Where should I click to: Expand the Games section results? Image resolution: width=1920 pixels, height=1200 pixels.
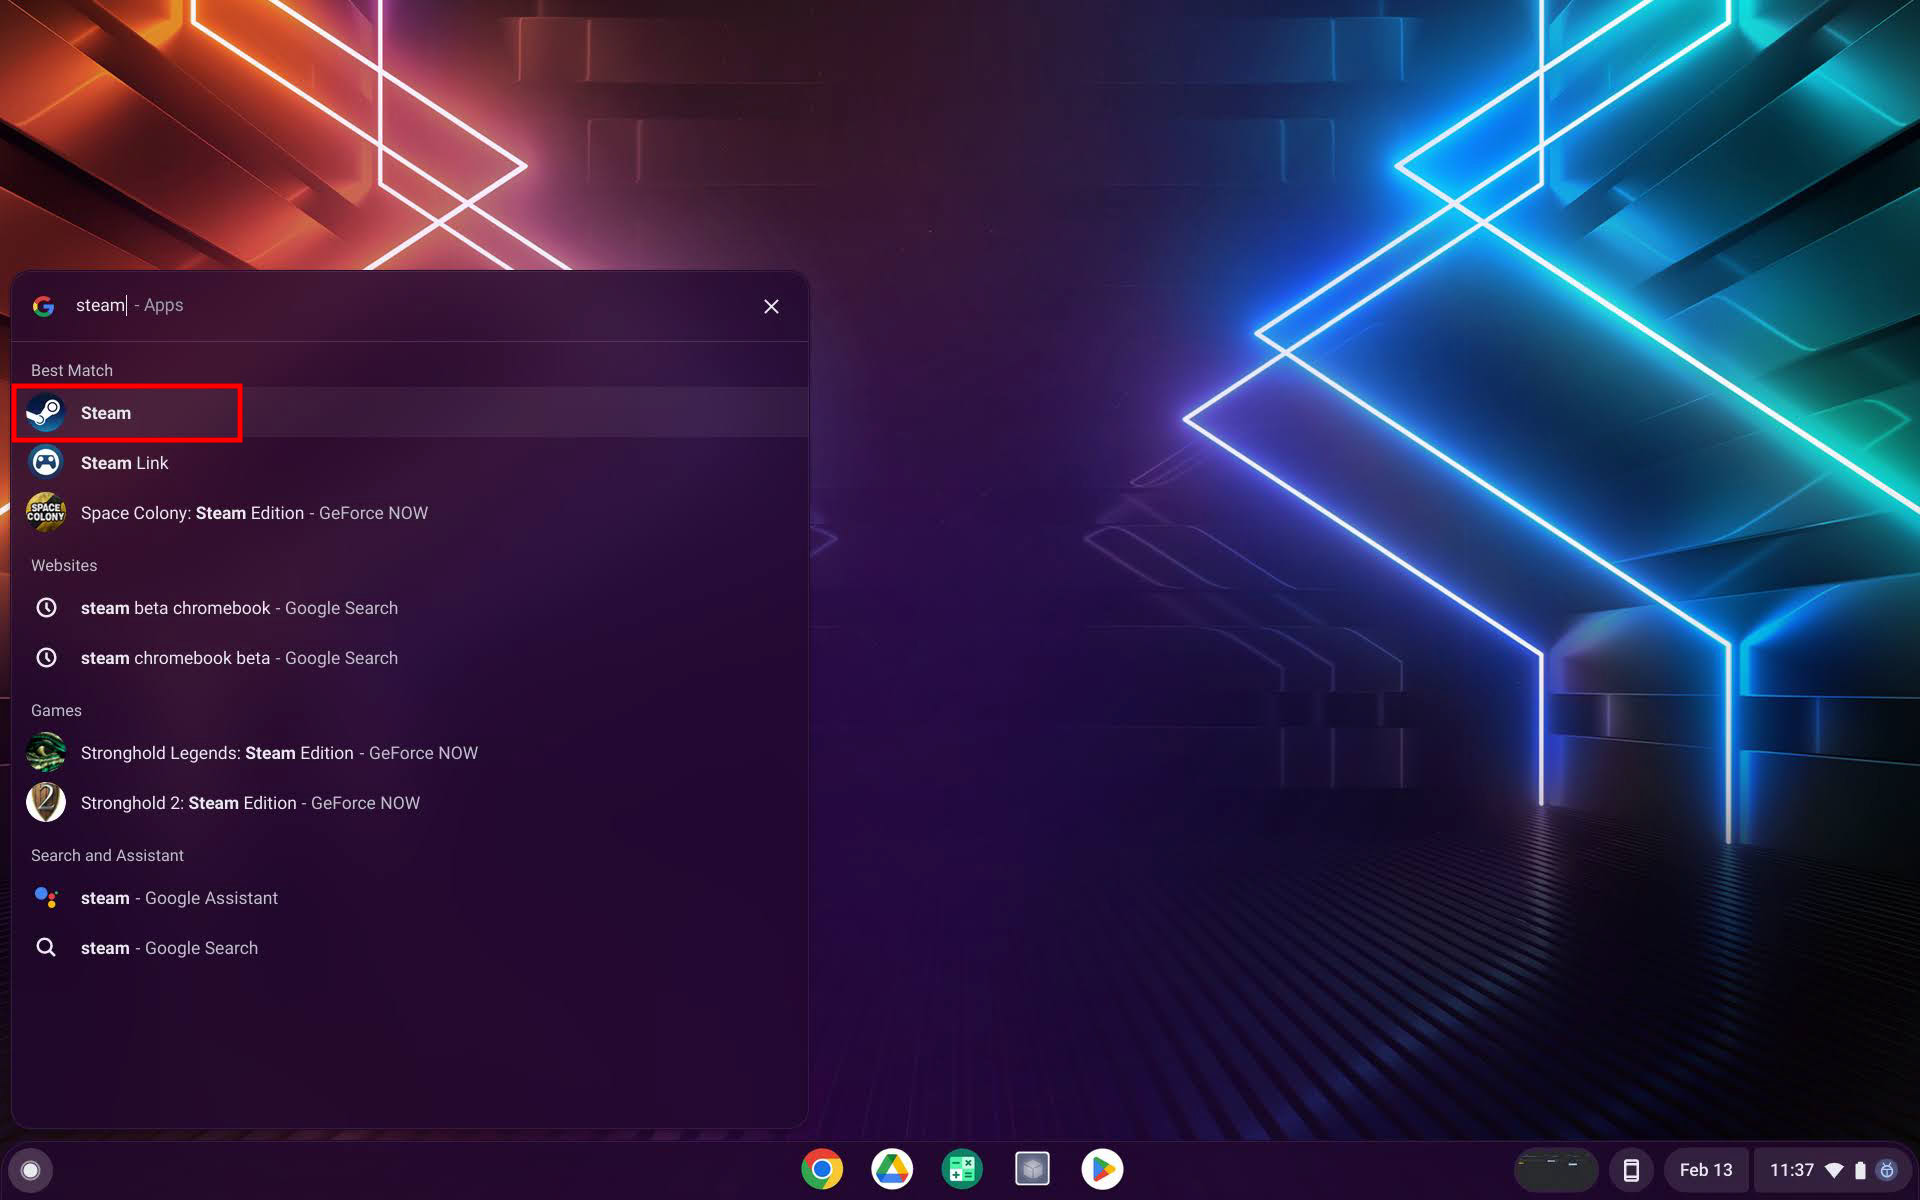[x=55, y=709]
